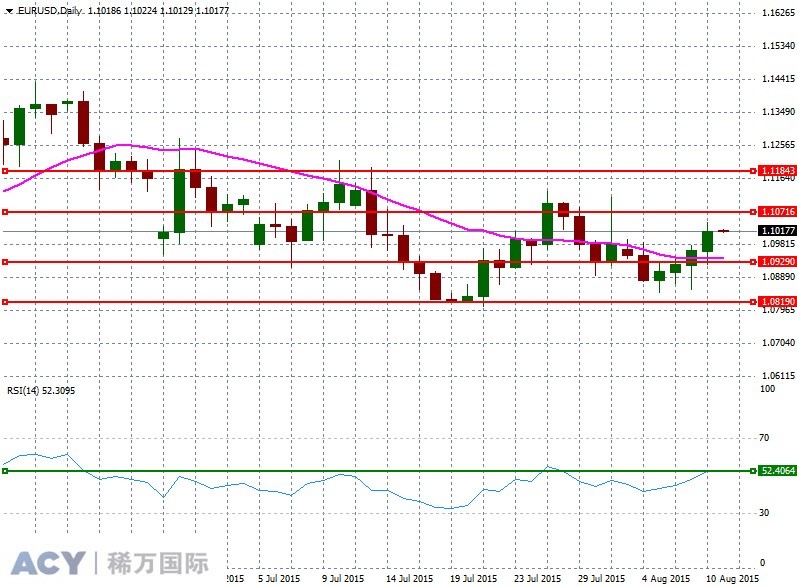Screen dimensions: 797x587
Task: Select the 1.10716 red price label
Action: [777, 211]
